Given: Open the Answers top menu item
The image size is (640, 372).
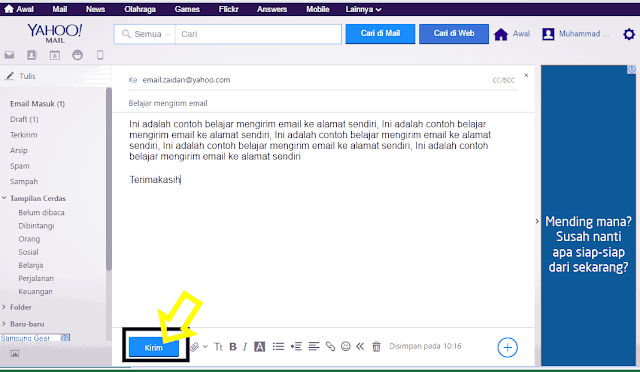Looking at the screenshot, I should coord(272,9).
